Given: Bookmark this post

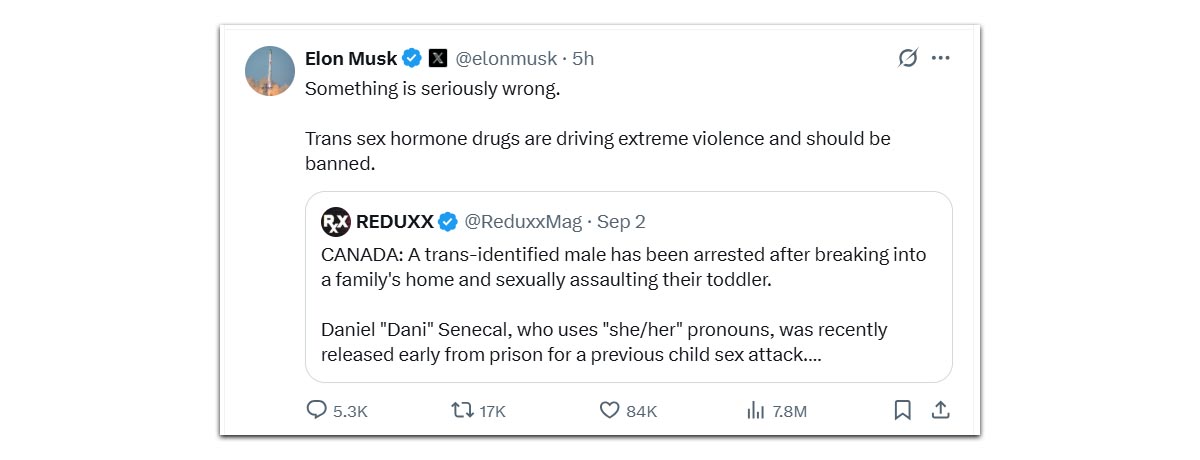Looking at the screenshot, I should pyautogui.click(x=902, y=410).
